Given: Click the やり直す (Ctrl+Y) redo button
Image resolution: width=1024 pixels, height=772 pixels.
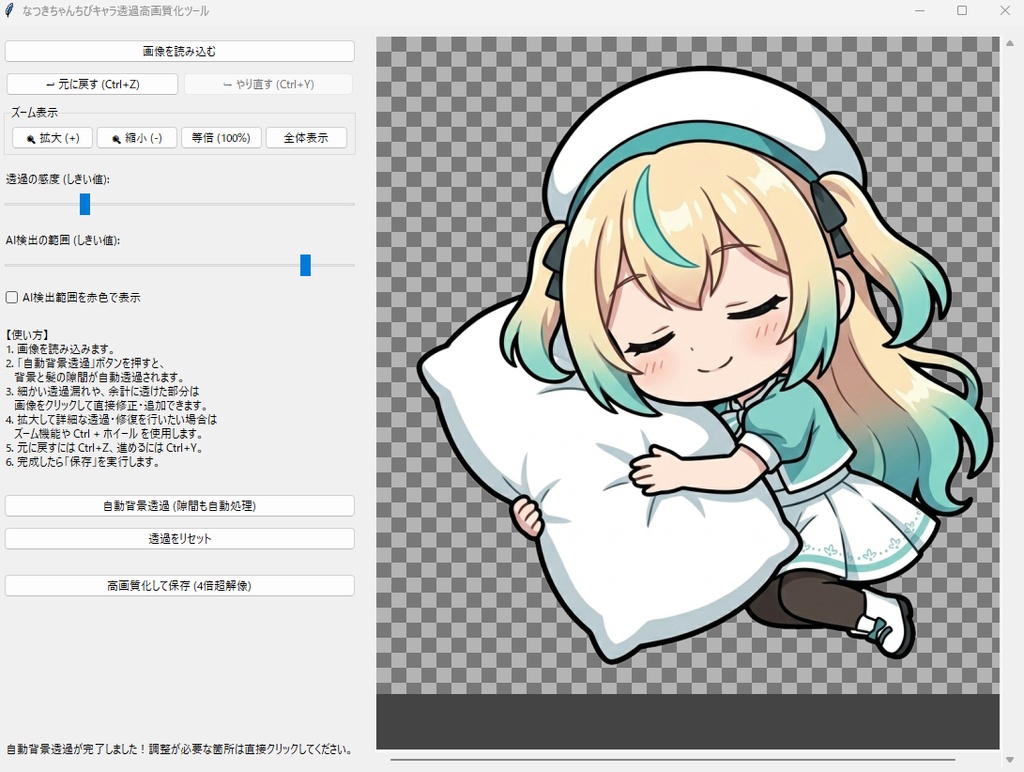Looking at the screenshot, I should (x=268, y=84).
